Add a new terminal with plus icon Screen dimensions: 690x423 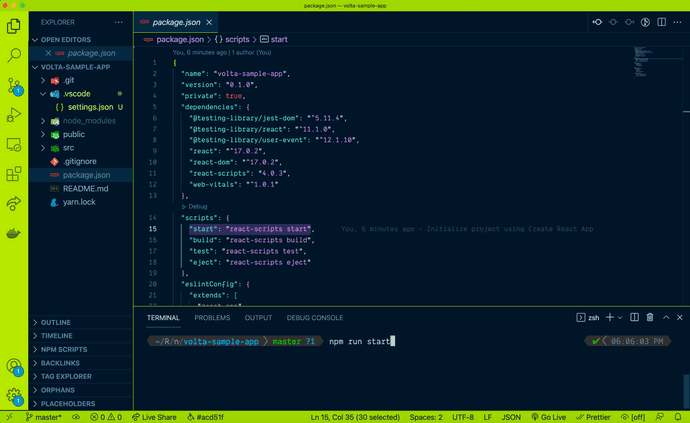click(609, 317)
